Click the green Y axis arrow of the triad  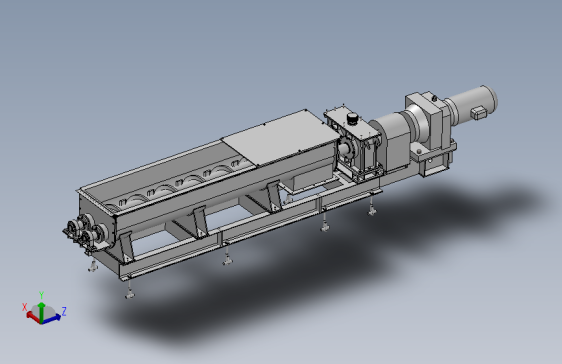42,312
